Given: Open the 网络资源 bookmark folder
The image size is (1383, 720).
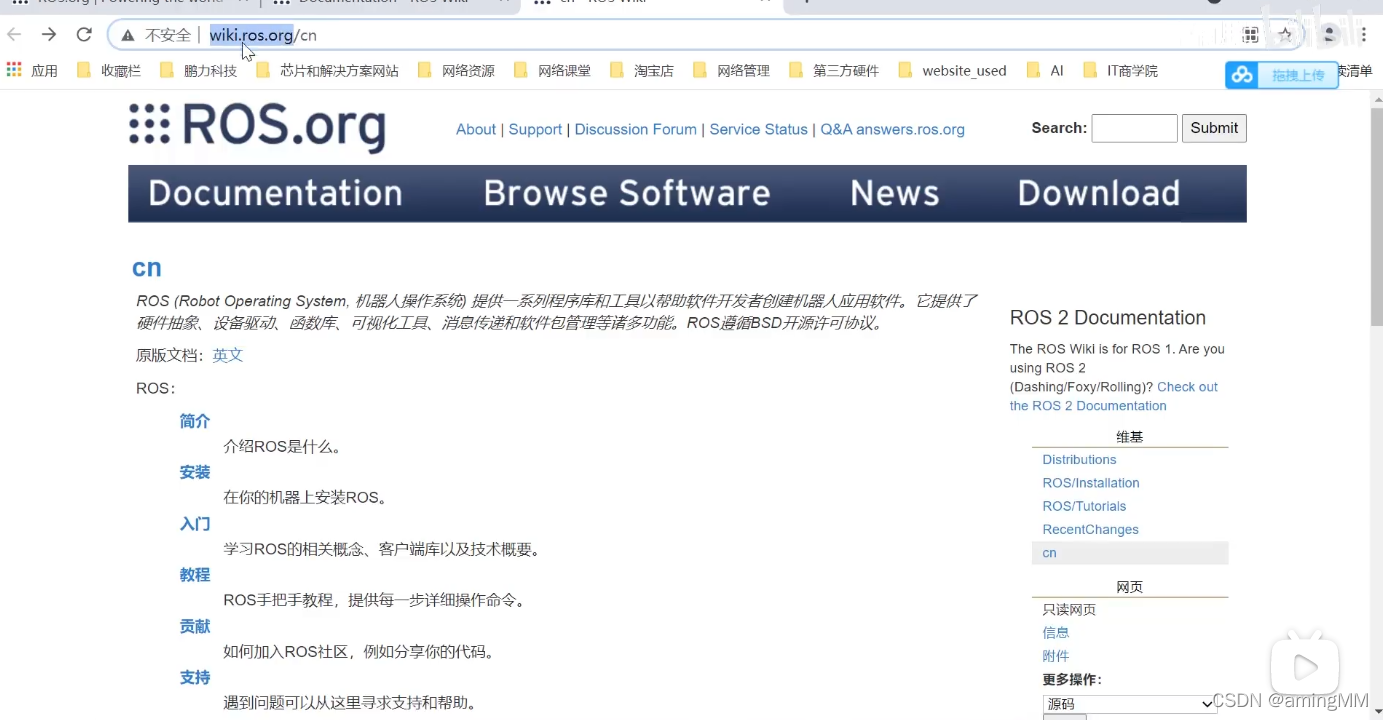Looking at the screenshot, I should 456,71.
